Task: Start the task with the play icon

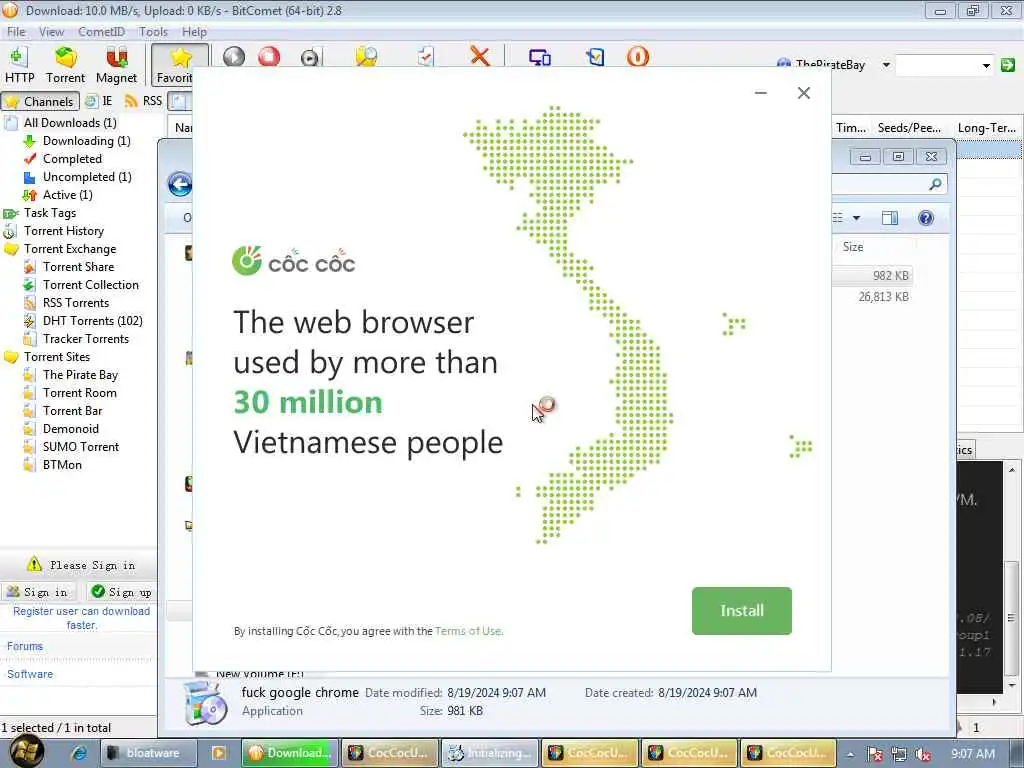Action: [233, 57]
